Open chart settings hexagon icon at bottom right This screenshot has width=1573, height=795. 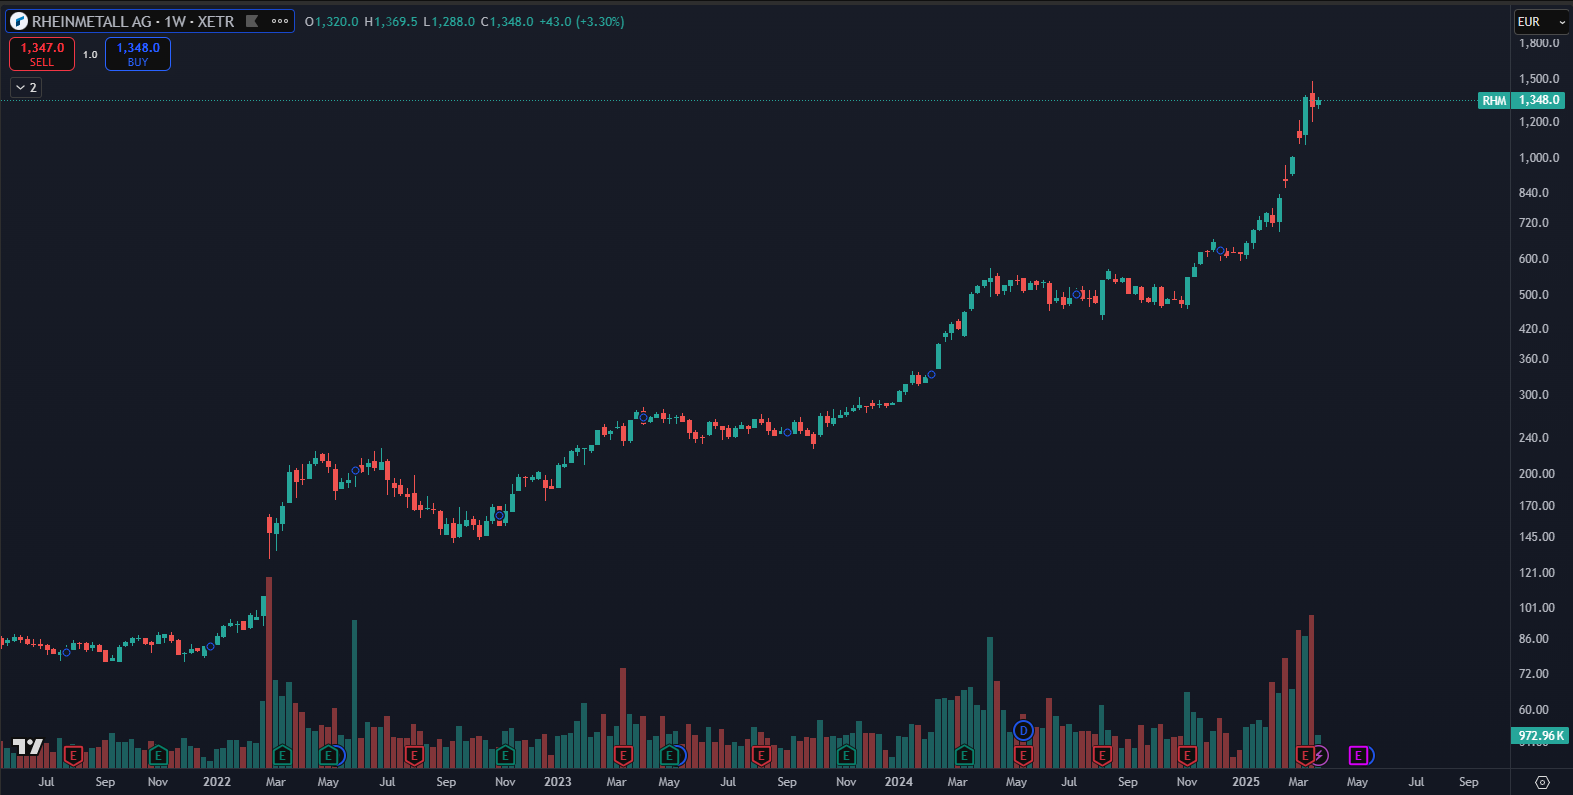[x=1542, y=782]
